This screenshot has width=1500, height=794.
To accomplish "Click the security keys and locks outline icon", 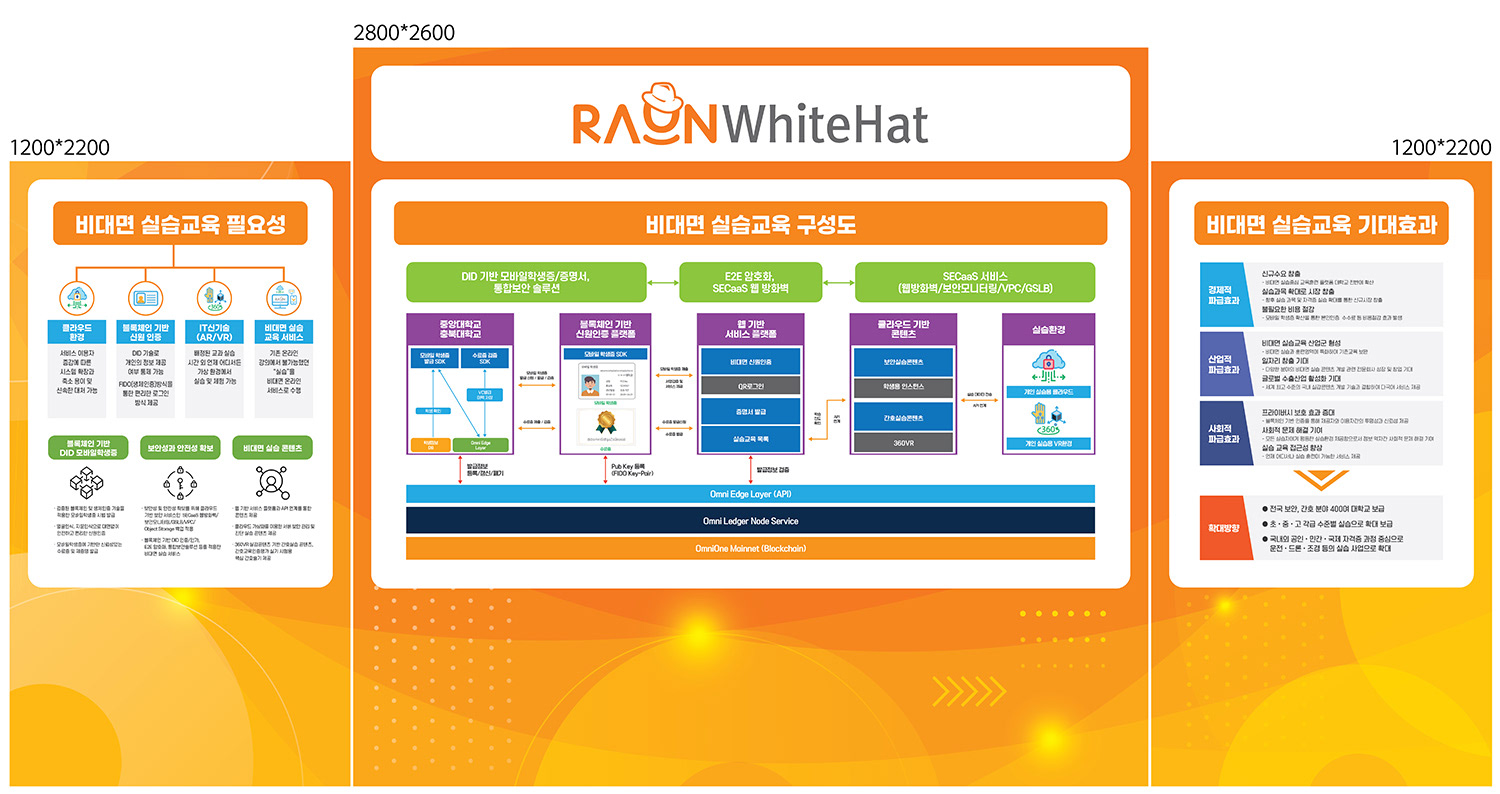I will tap(179, 482).
